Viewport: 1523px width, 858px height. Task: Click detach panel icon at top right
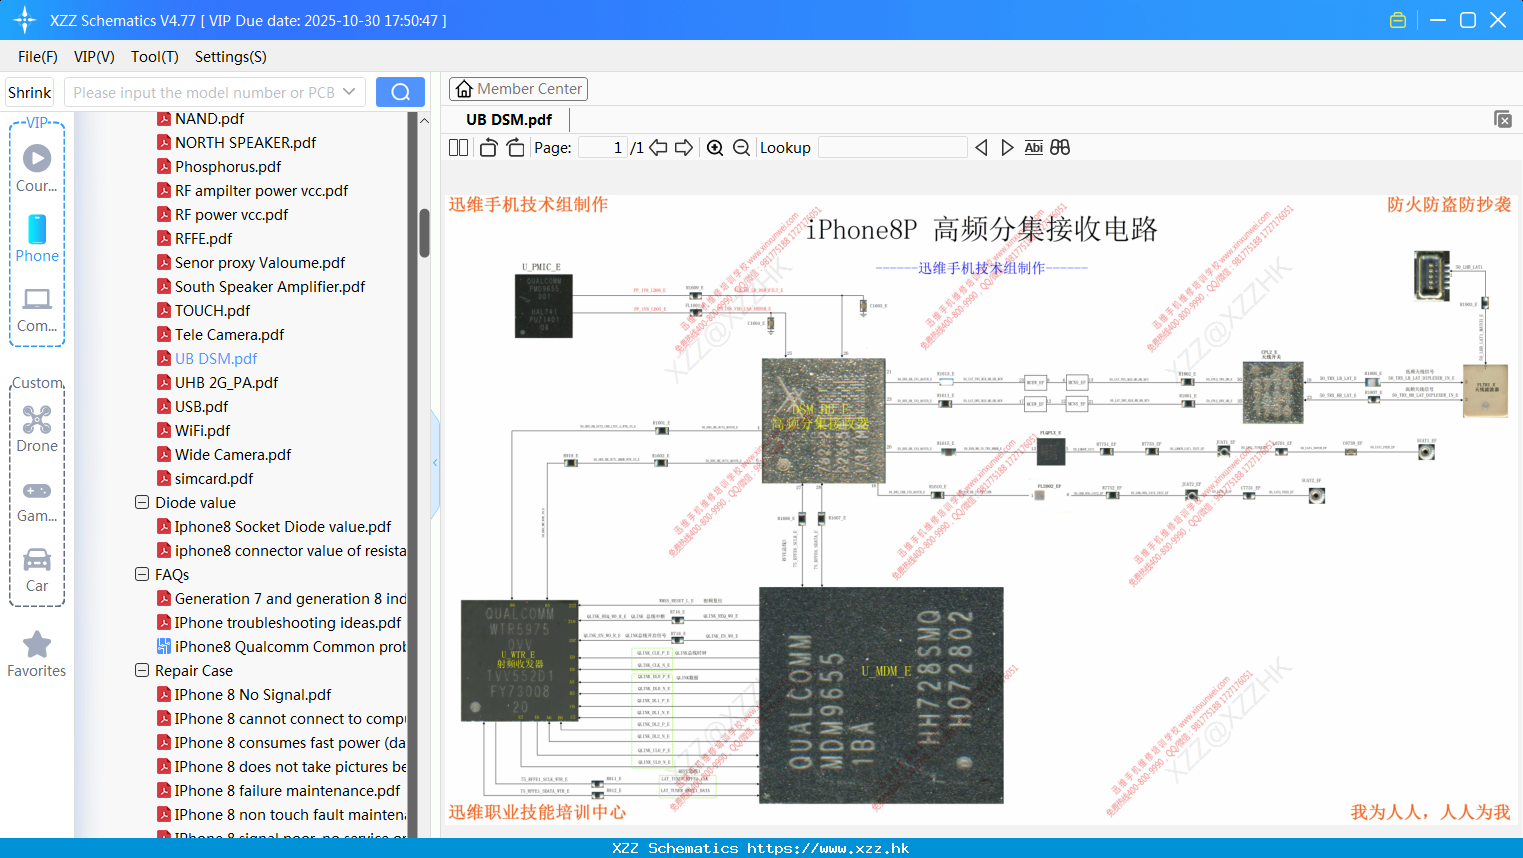[1503, 119]
